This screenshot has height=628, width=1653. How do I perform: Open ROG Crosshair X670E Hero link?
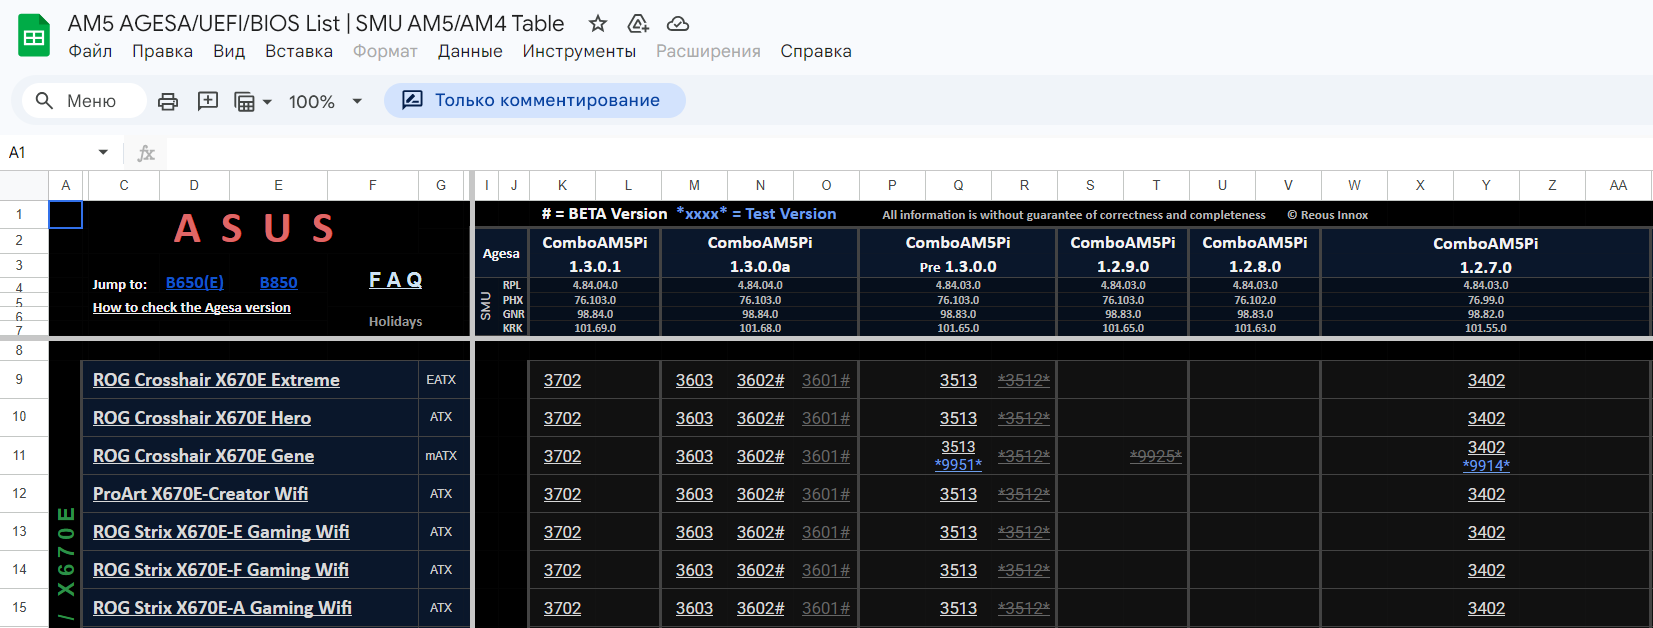click(x=202, y=418)
